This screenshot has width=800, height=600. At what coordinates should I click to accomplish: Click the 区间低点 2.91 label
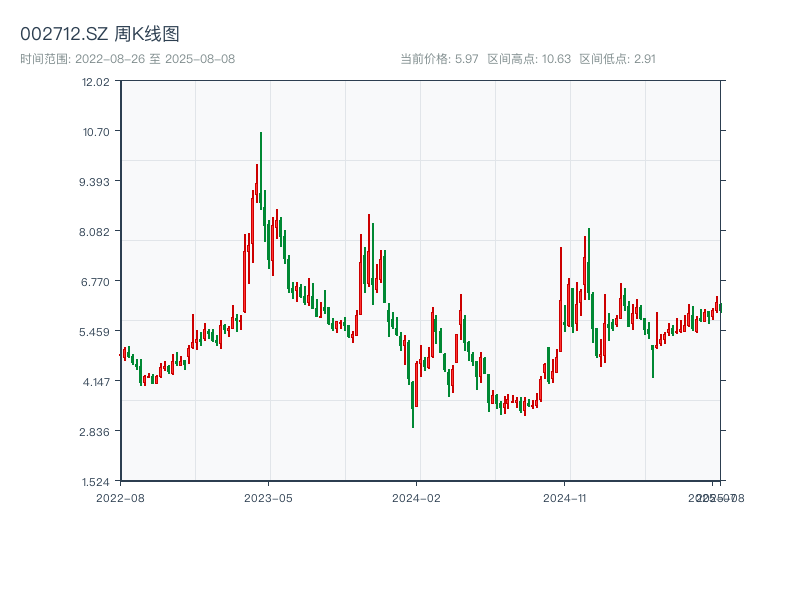point(617,59)
